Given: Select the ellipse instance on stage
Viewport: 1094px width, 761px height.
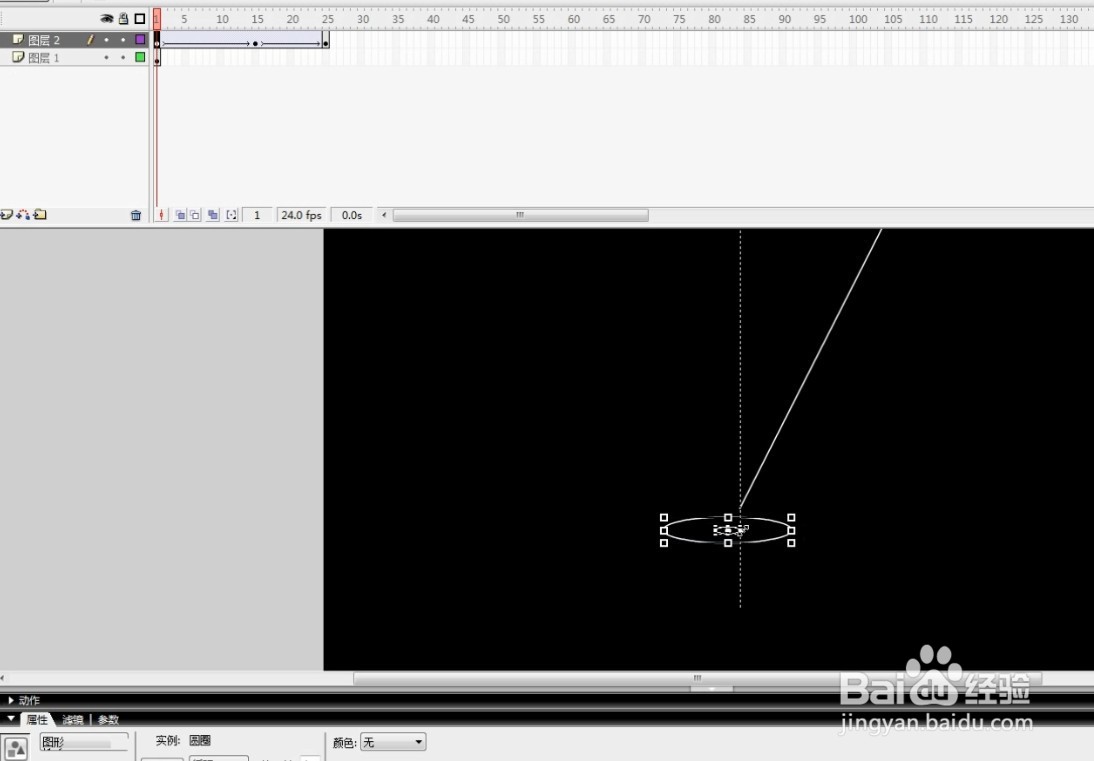Looking at the screenshot, I should click(x=728, y=530).
